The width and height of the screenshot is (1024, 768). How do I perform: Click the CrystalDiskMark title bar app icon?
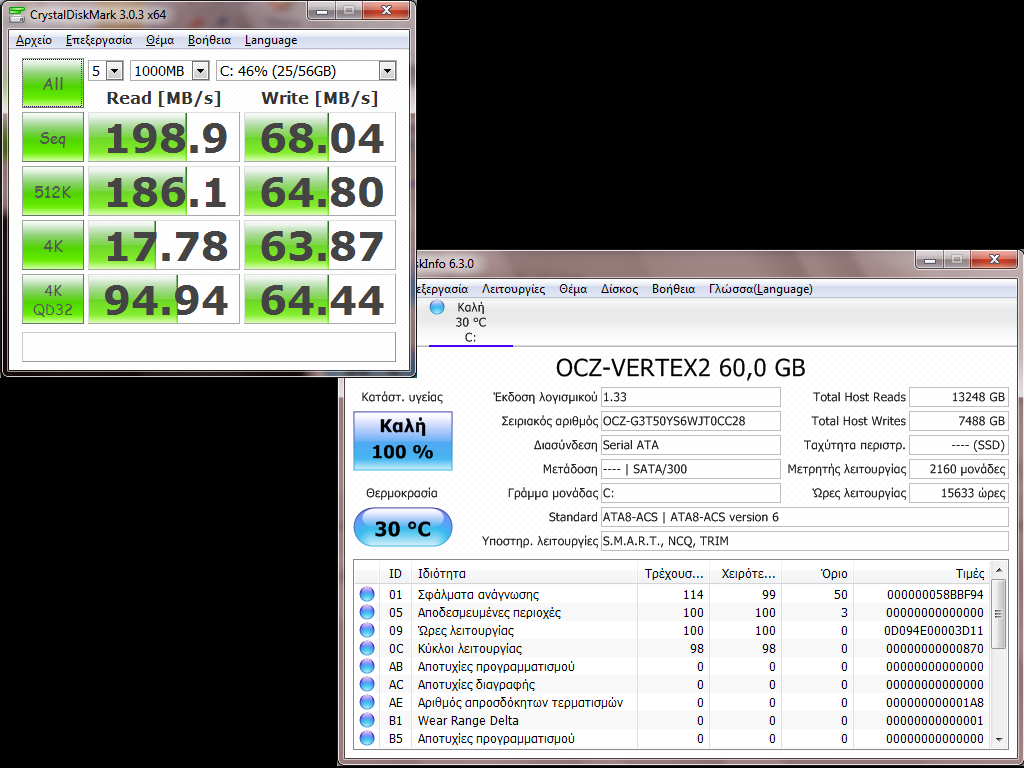tap(17, 14)
